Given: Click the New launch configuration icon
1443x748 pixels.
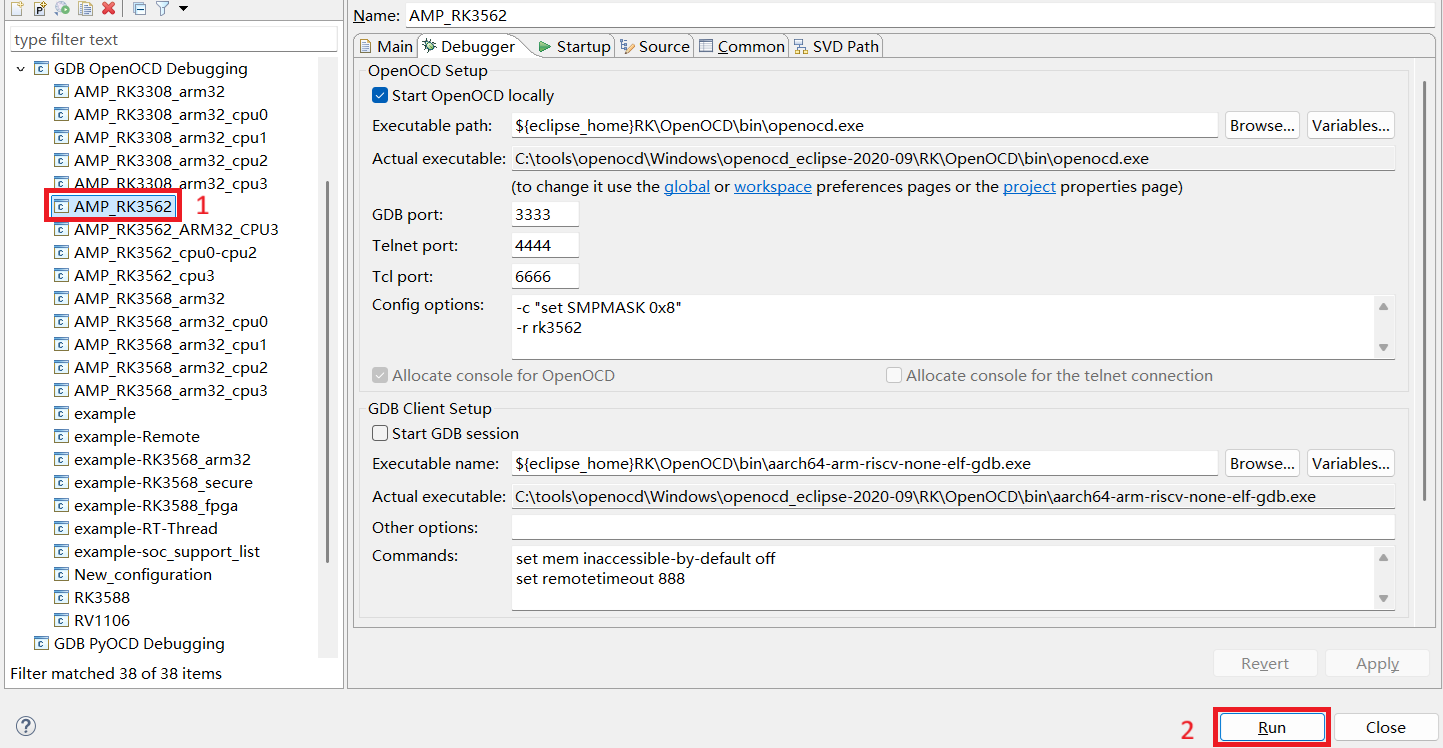Looking at the screenshot, I should (x=16, y=9).
